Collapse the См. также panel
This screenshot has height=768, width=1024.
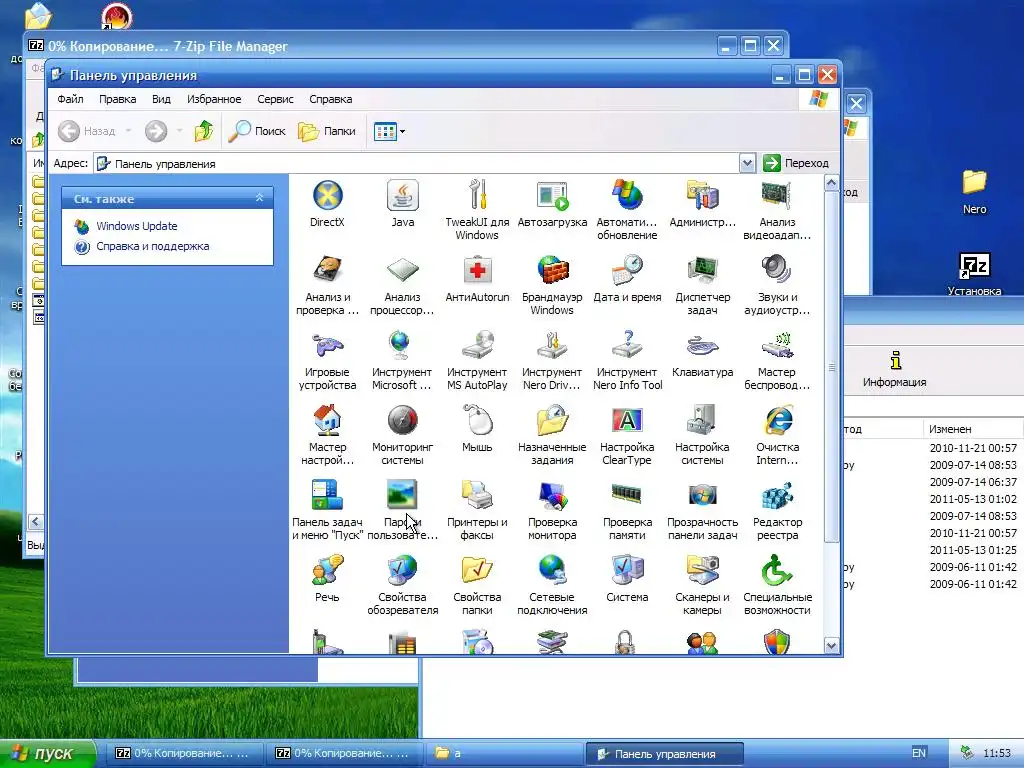click(259, 198)
